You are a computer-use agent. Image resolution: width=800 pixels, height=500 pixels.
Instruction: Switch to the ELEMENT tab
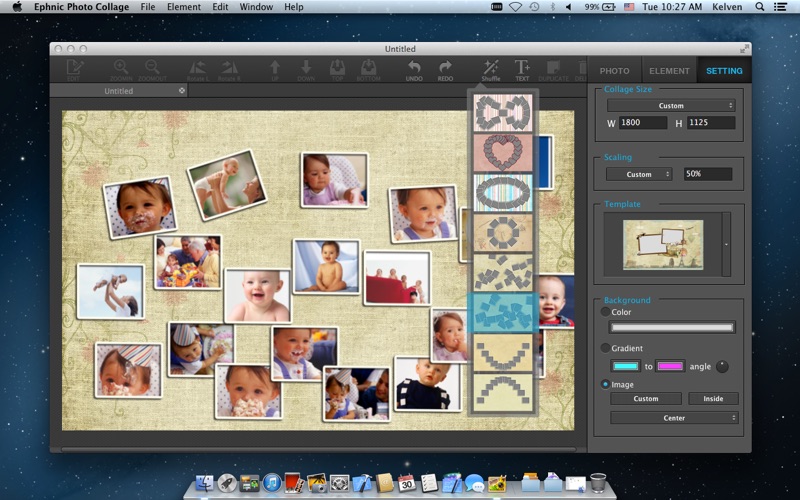click(669, 71)
